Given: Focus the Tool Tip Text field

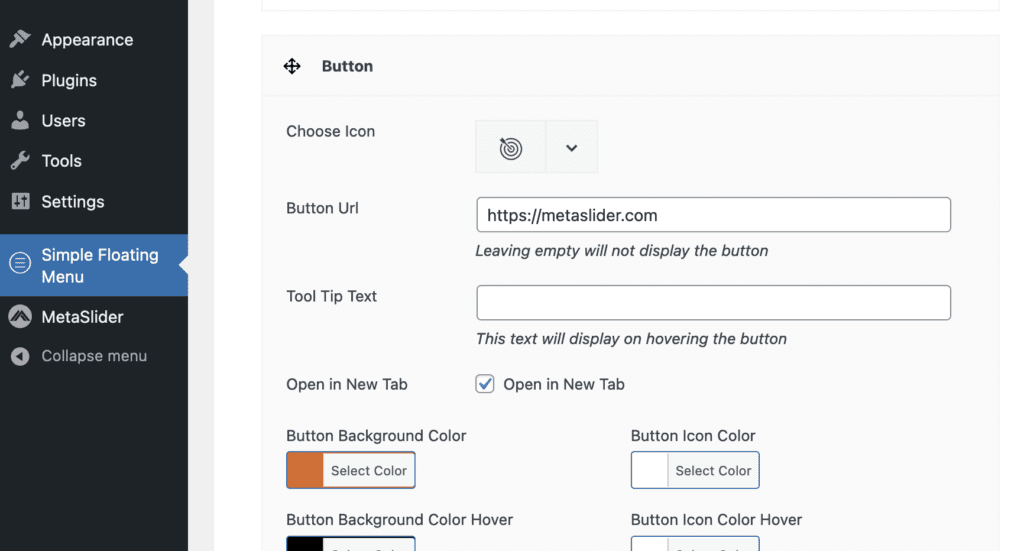Looking at the screenshot, I should 713,303.
